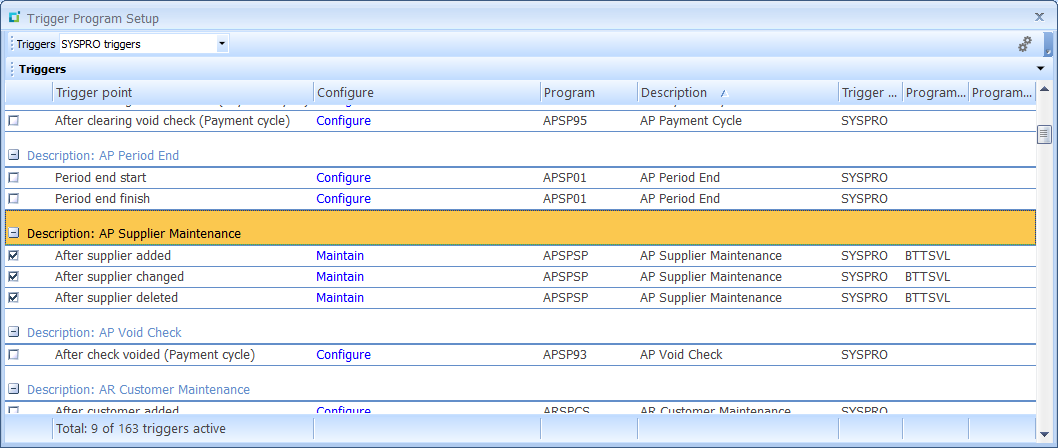The width and height of the screenshot is (1058, 448).
Task: Collapse the AP Period End group
Action: tap(14, 156)
